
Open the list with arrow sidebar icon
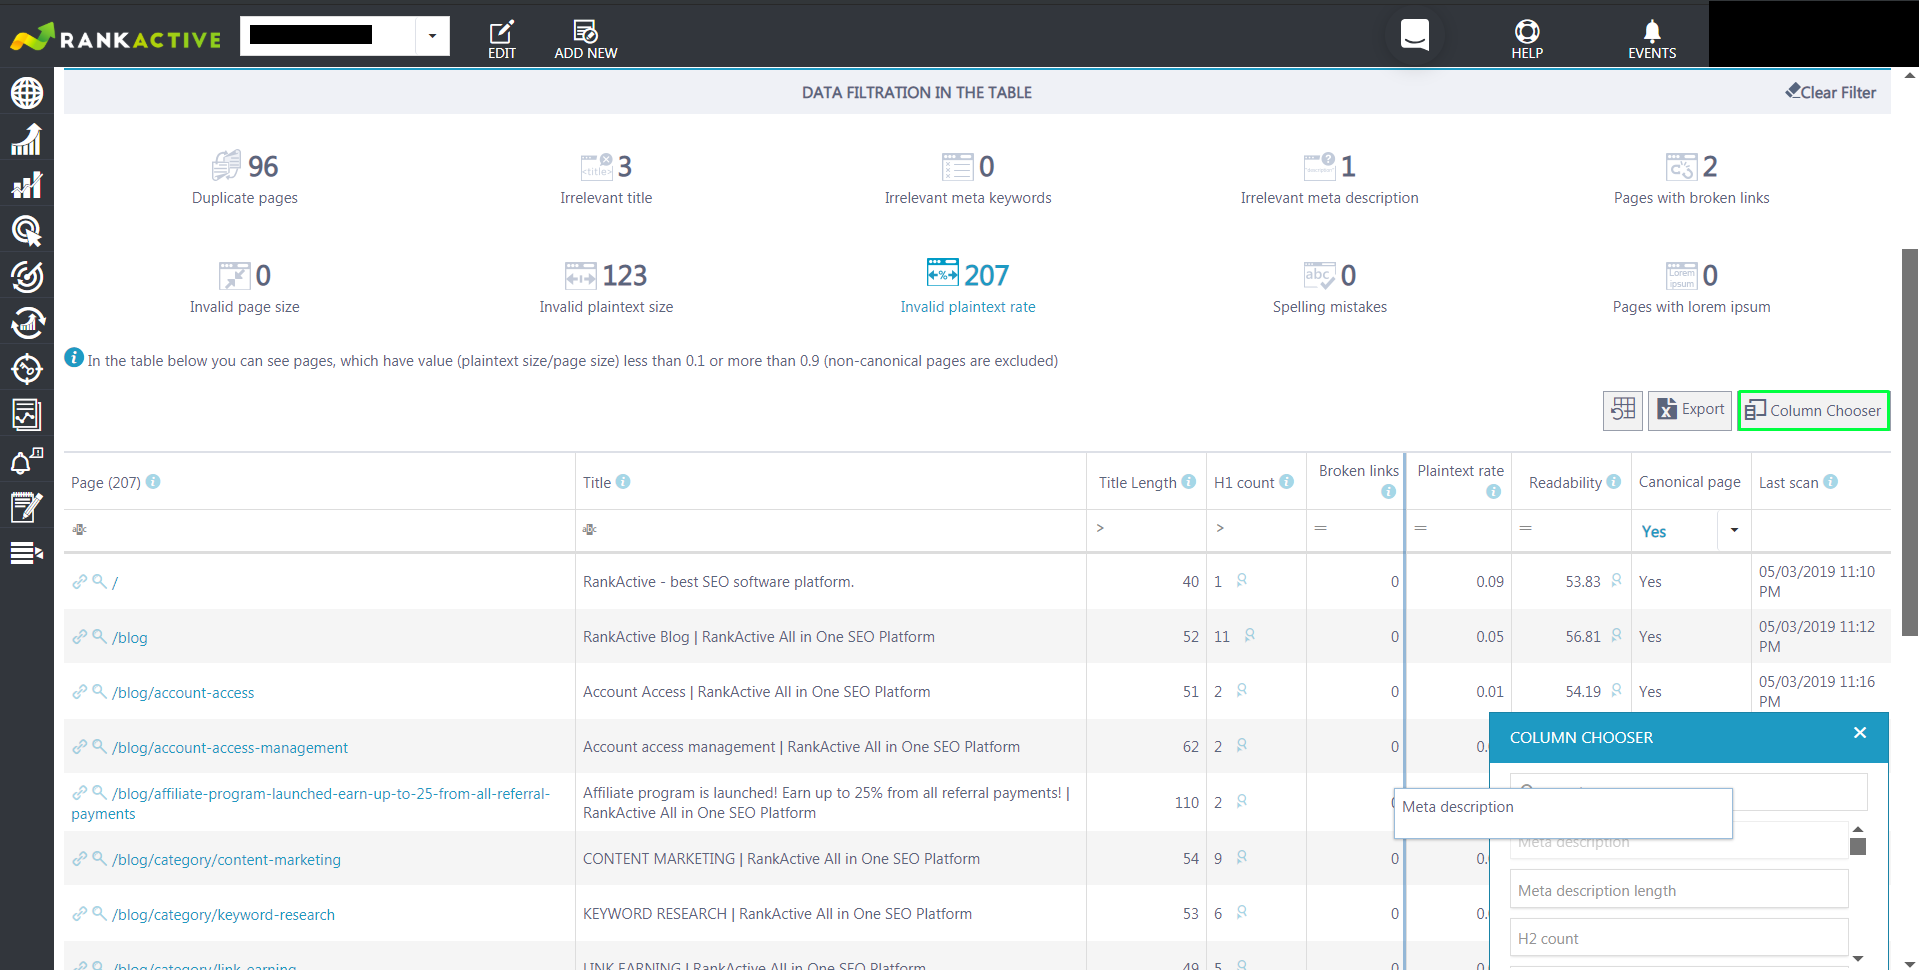(27, 553)
